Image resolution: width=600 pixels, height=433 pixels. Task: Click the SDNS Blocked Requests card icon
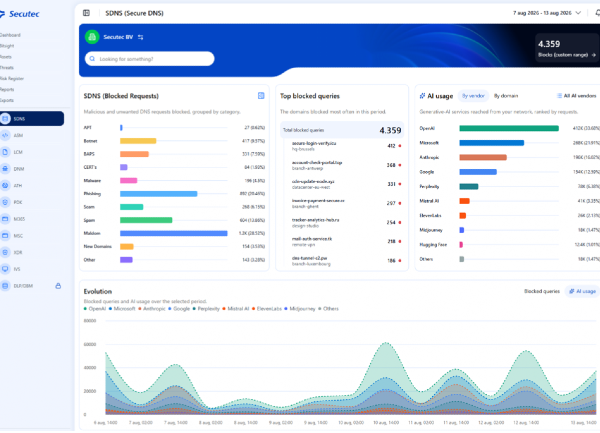click(x=261, y=96)
